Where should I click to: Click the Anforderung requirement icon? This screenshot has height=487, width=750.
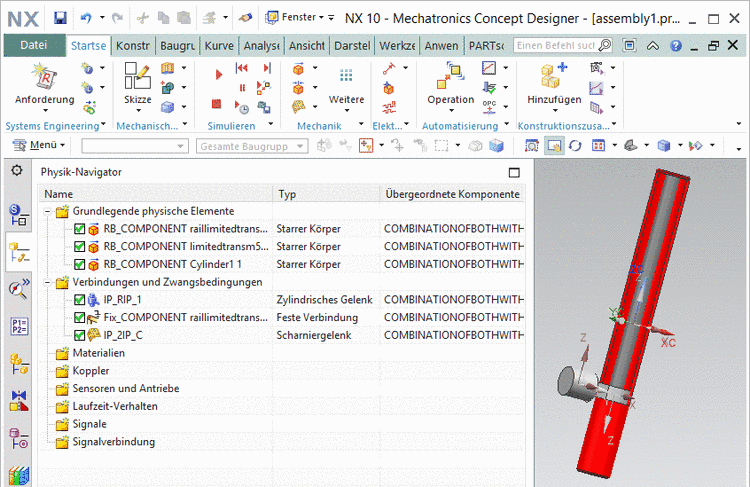44,77
